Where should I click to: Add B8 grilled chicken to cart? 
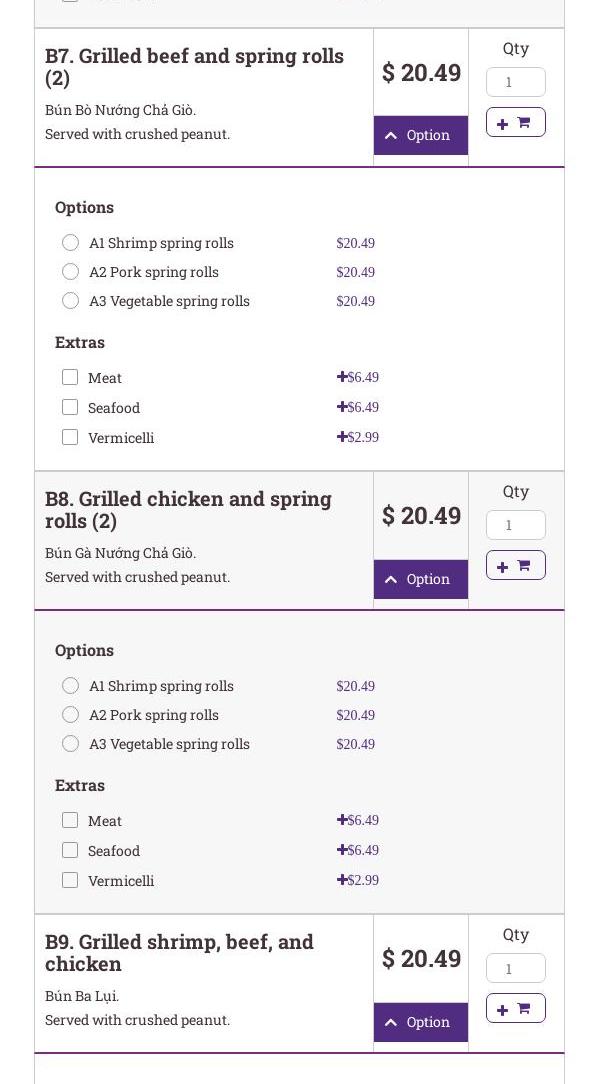coord(515,565)
